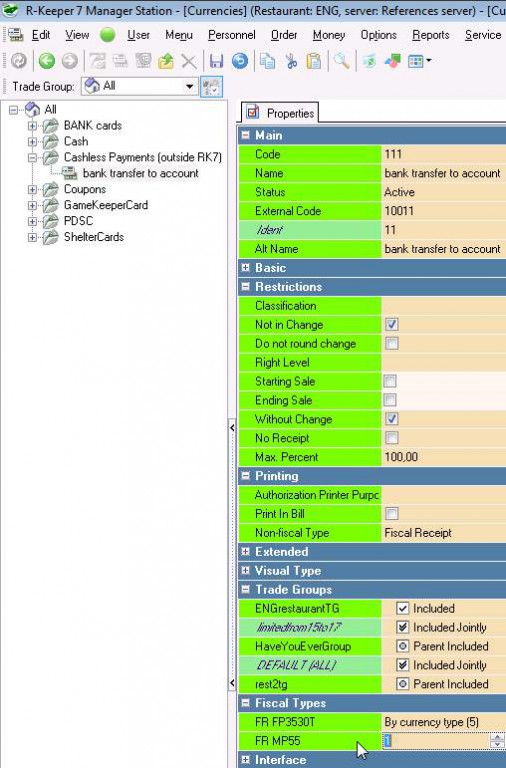Increase FR MP55 value with spinner arrow
This screenshot has height=768, width=506.
pyautogui.click(x=497, y=737)
